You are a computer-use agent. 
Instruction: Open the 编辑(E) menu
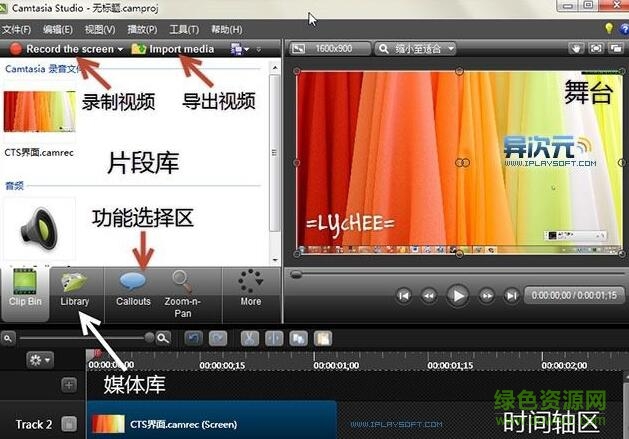click(x=58, y=29)
